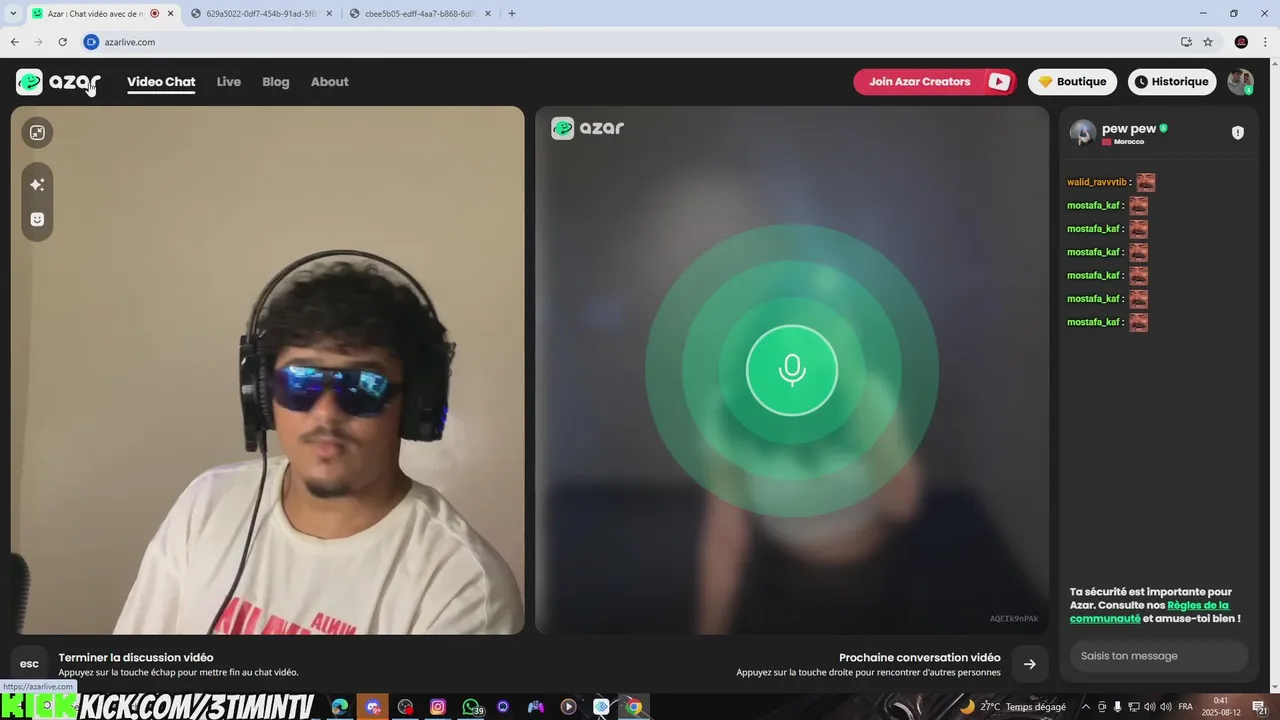Switch to the cbee5b05 browser tab
Viewport: 1280px width, 720px height.
coord(419,14)
